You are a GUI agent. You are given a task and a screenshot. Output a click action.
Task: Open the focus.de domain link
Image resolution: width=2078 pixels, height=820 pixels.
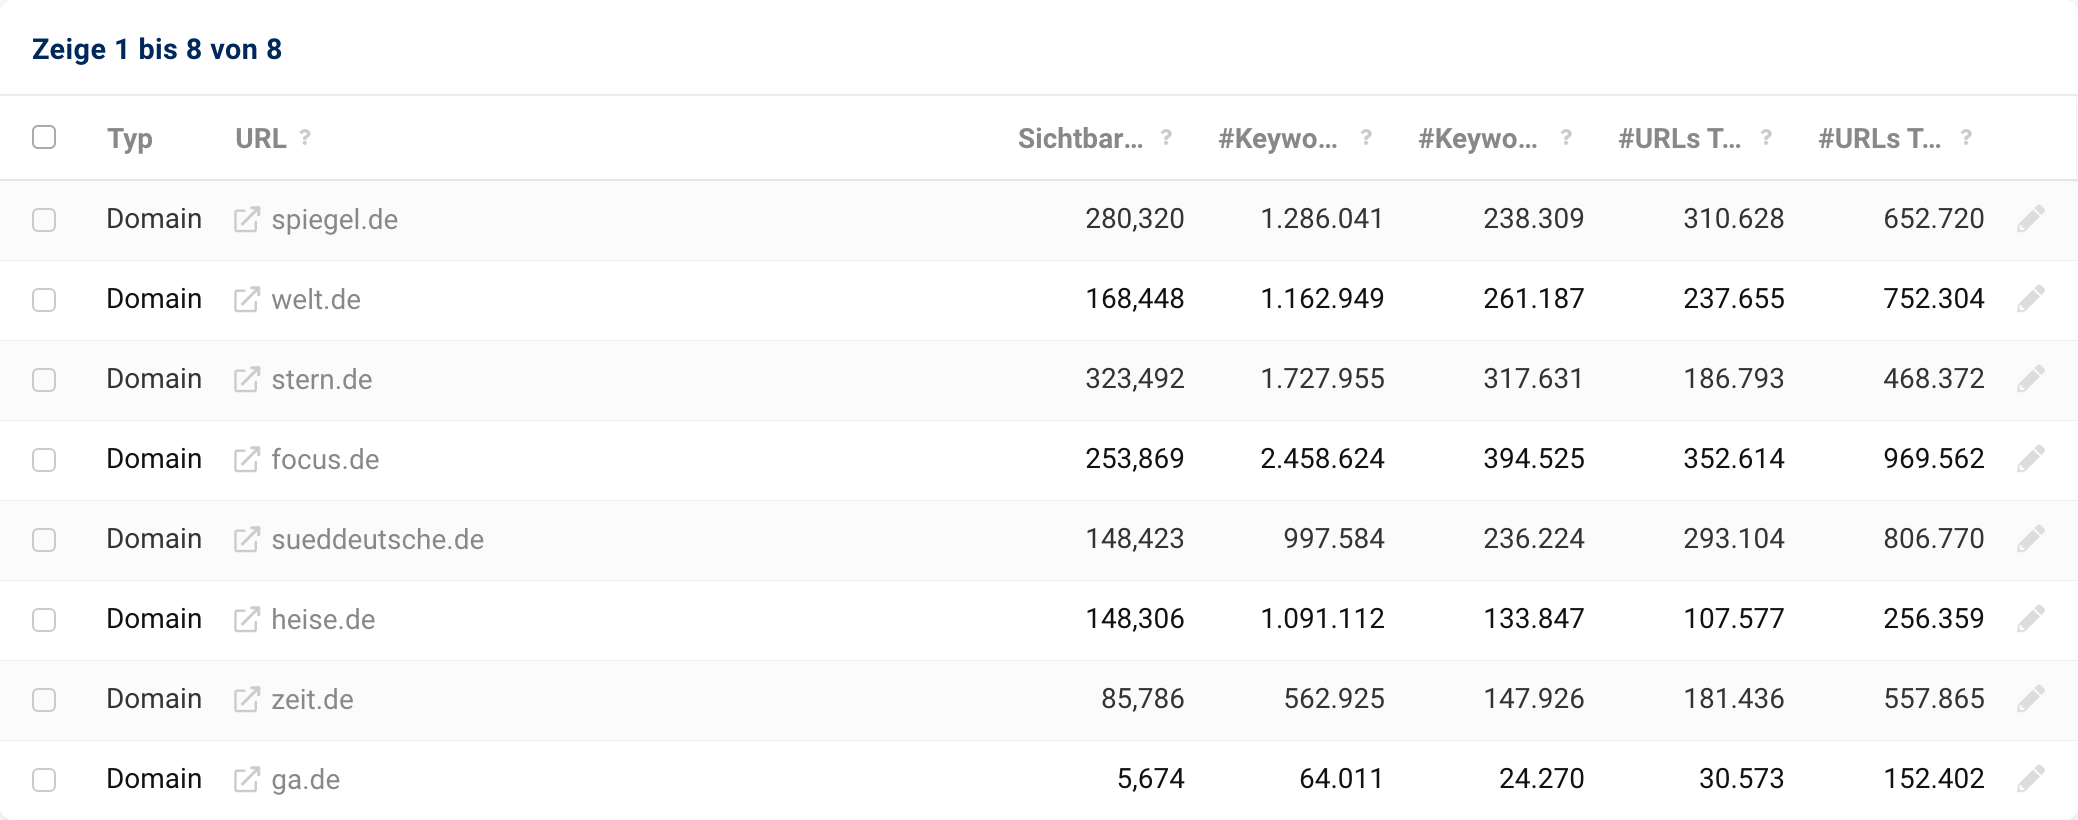click(325, 460)
